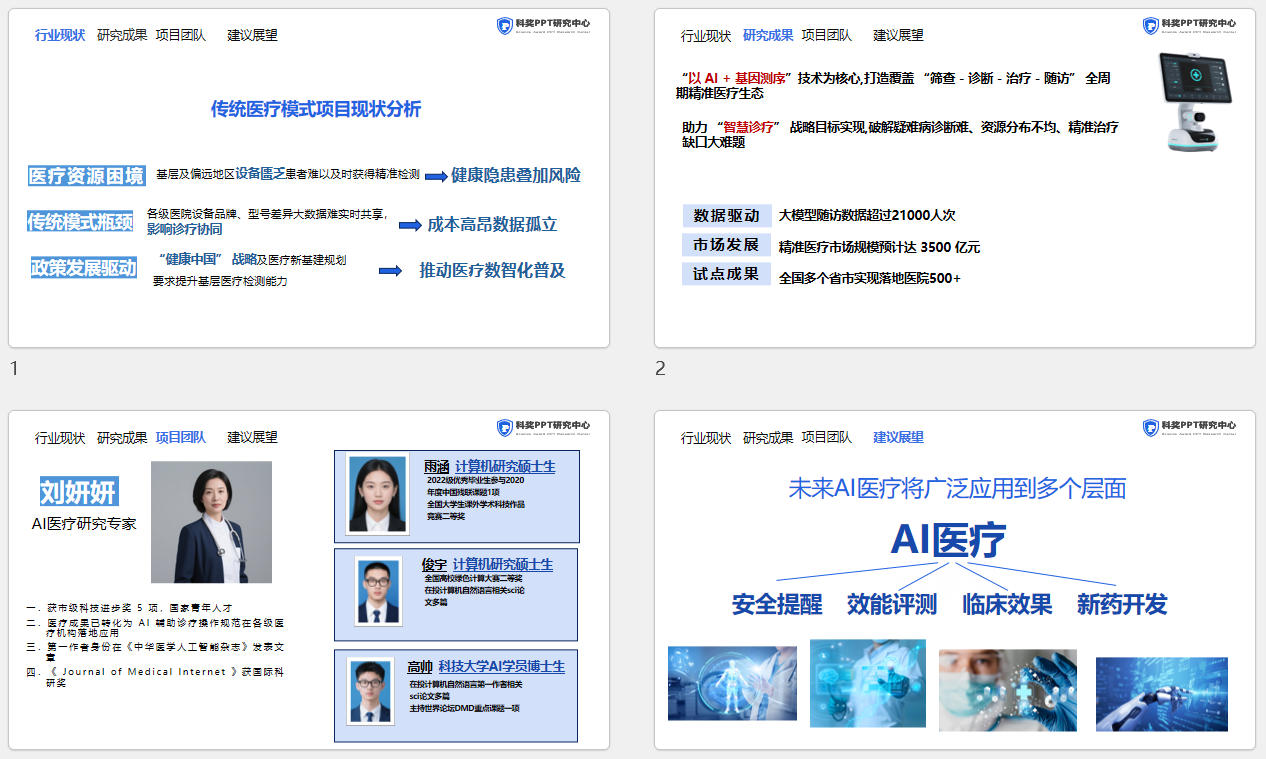Select the medical robot image on slide 2
This screenshot has height=759, width=1266.
coord(1194,100)
